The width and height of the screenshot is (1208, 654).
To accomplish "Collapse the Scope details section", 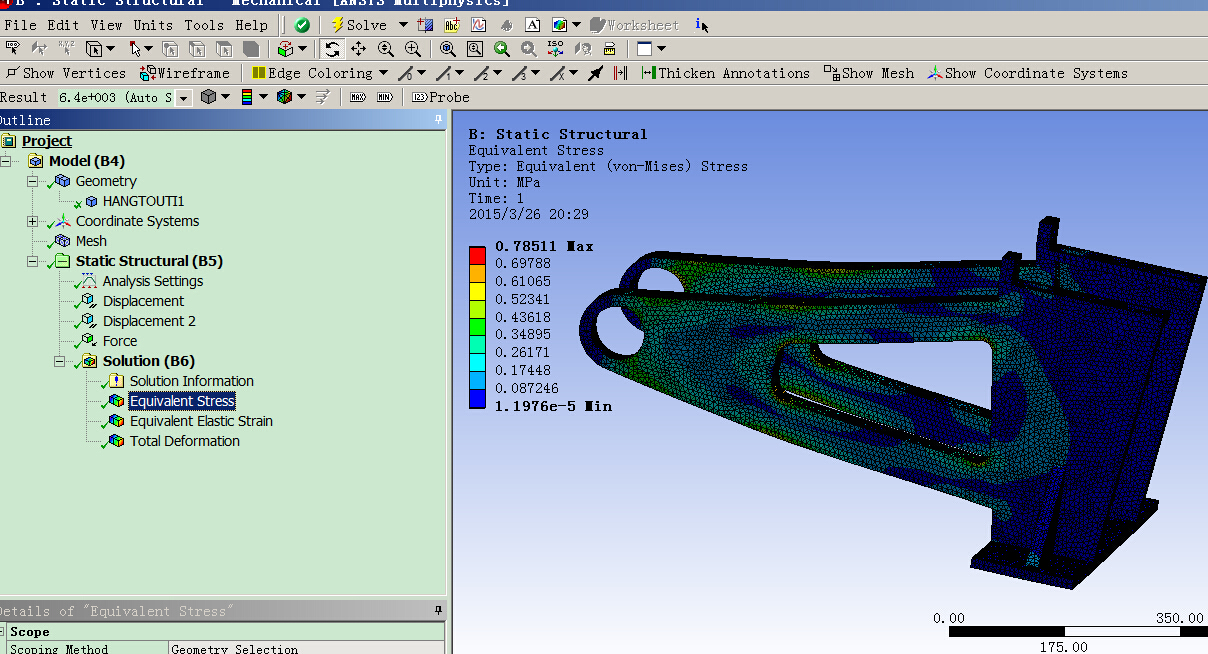I will [4, 632].
